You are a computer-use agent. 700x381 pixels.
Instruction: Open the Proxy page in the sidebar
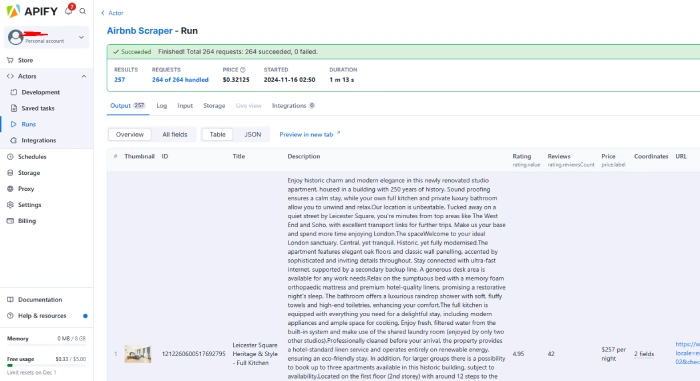click(26, 189)
